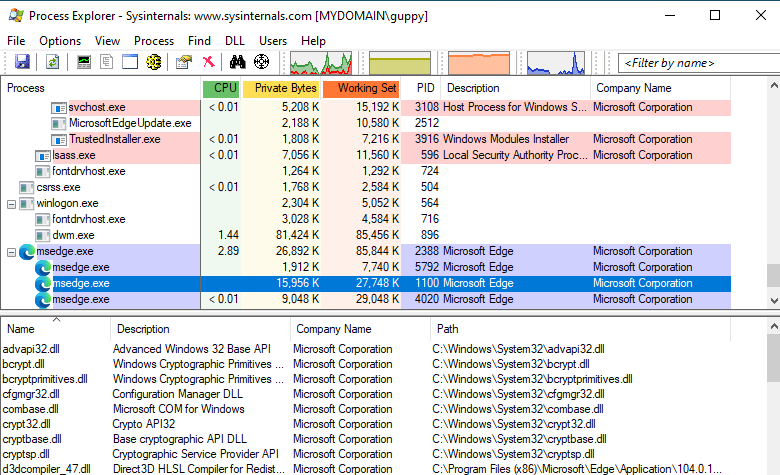Open the Help menu
Screen dimensions: 780x475
tap(313, 41)
